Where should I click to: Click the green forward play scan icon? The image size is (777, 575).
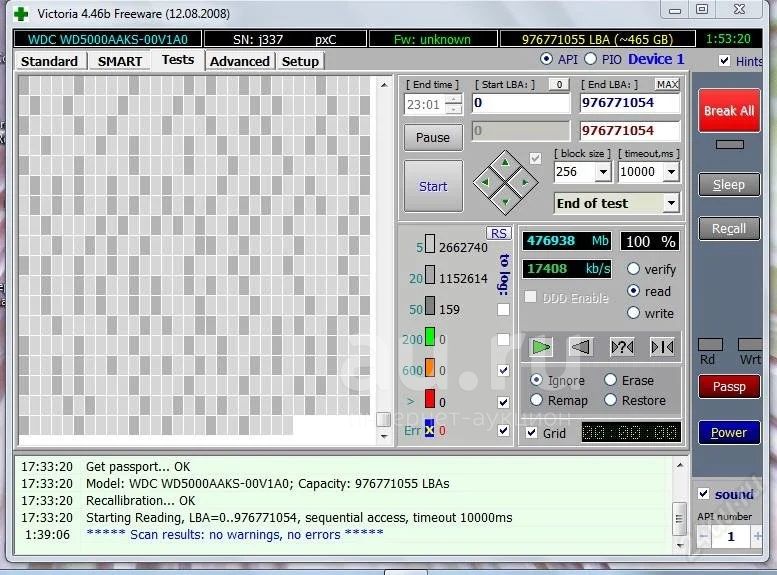coord(541,347)
